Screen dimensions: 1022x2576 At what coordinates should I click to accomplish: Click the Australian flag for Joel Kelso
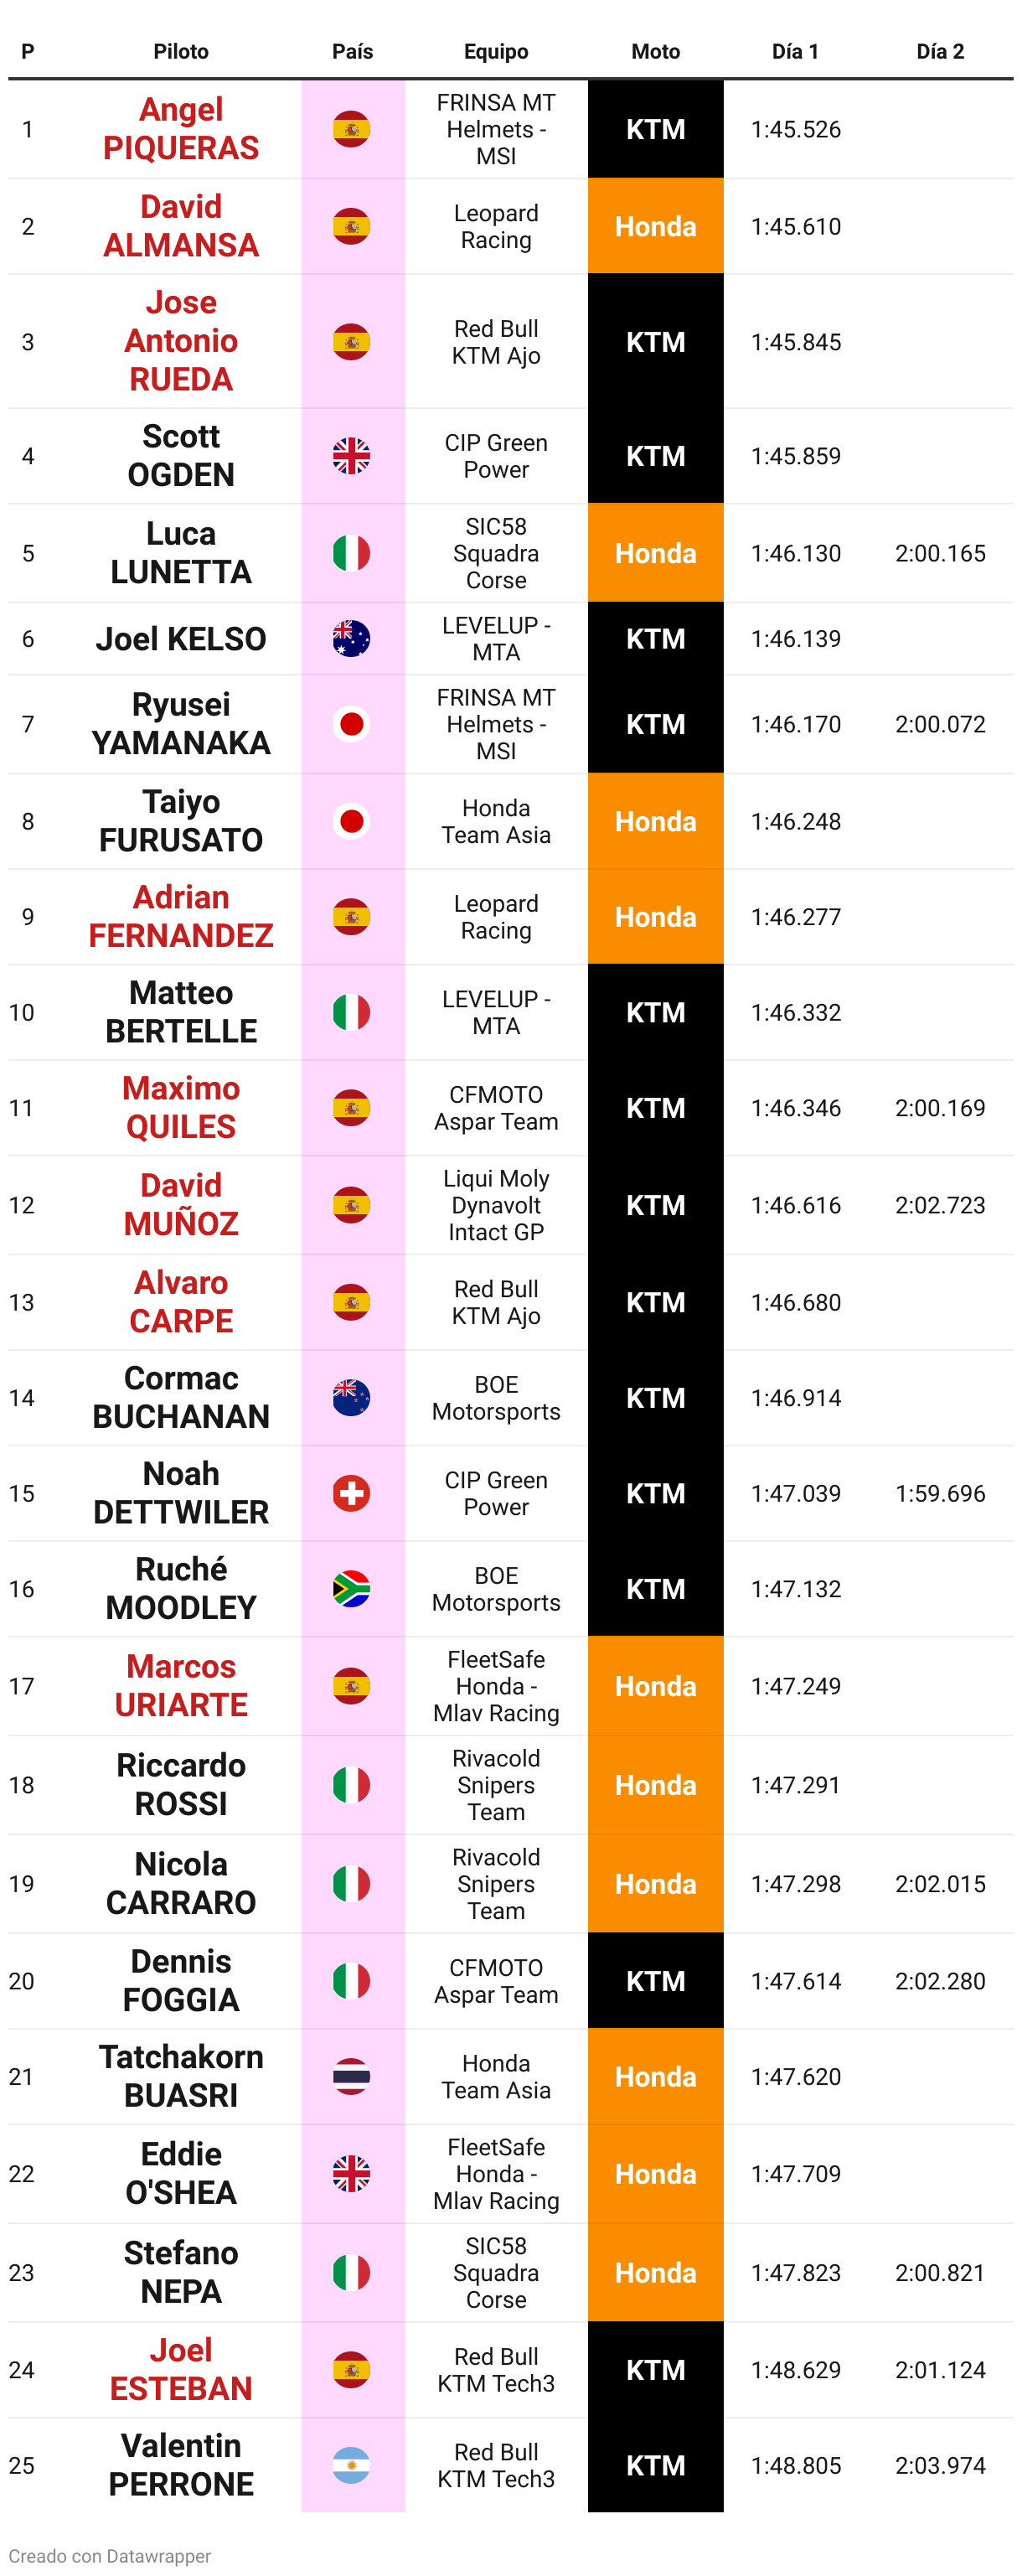[x=351, y=638]
